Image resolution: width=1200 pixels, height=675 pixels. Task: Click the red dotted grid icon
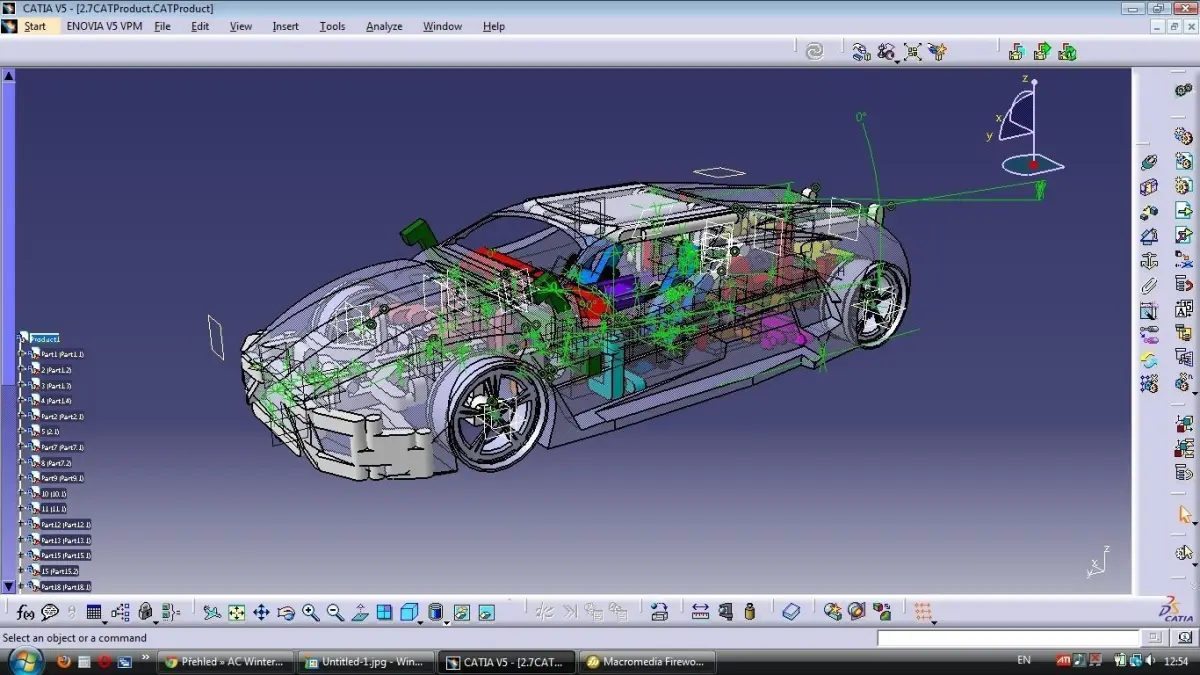click(922, 612)
